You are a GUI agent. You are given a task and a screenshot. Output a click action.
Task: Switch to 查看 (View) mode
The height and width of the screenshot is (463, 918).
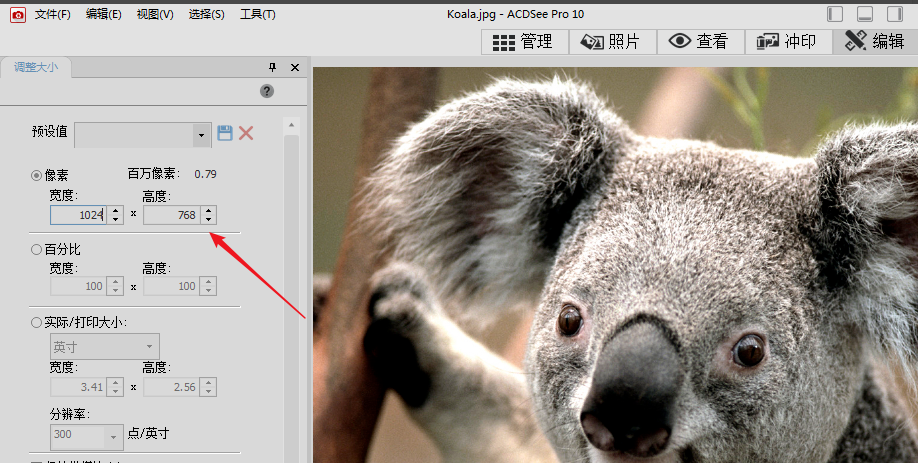tap(699, 42)
